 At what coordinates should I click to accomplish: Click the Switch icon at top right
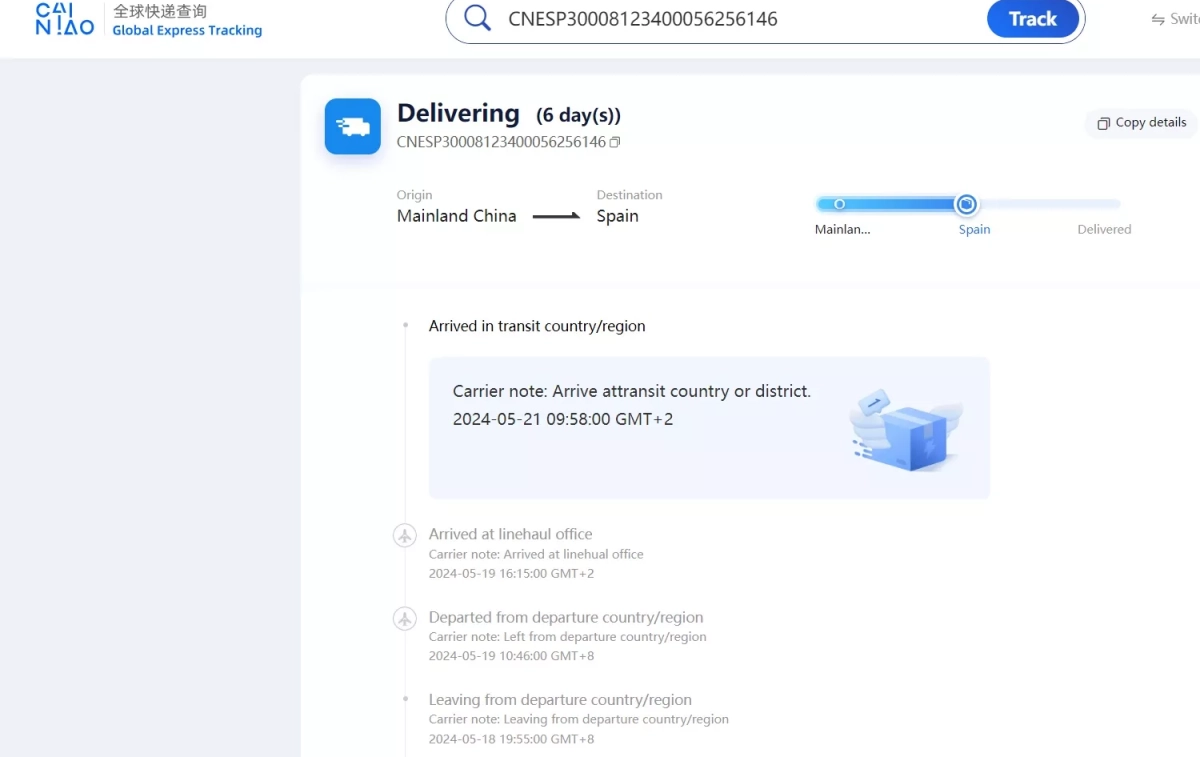pos(1158,19)
